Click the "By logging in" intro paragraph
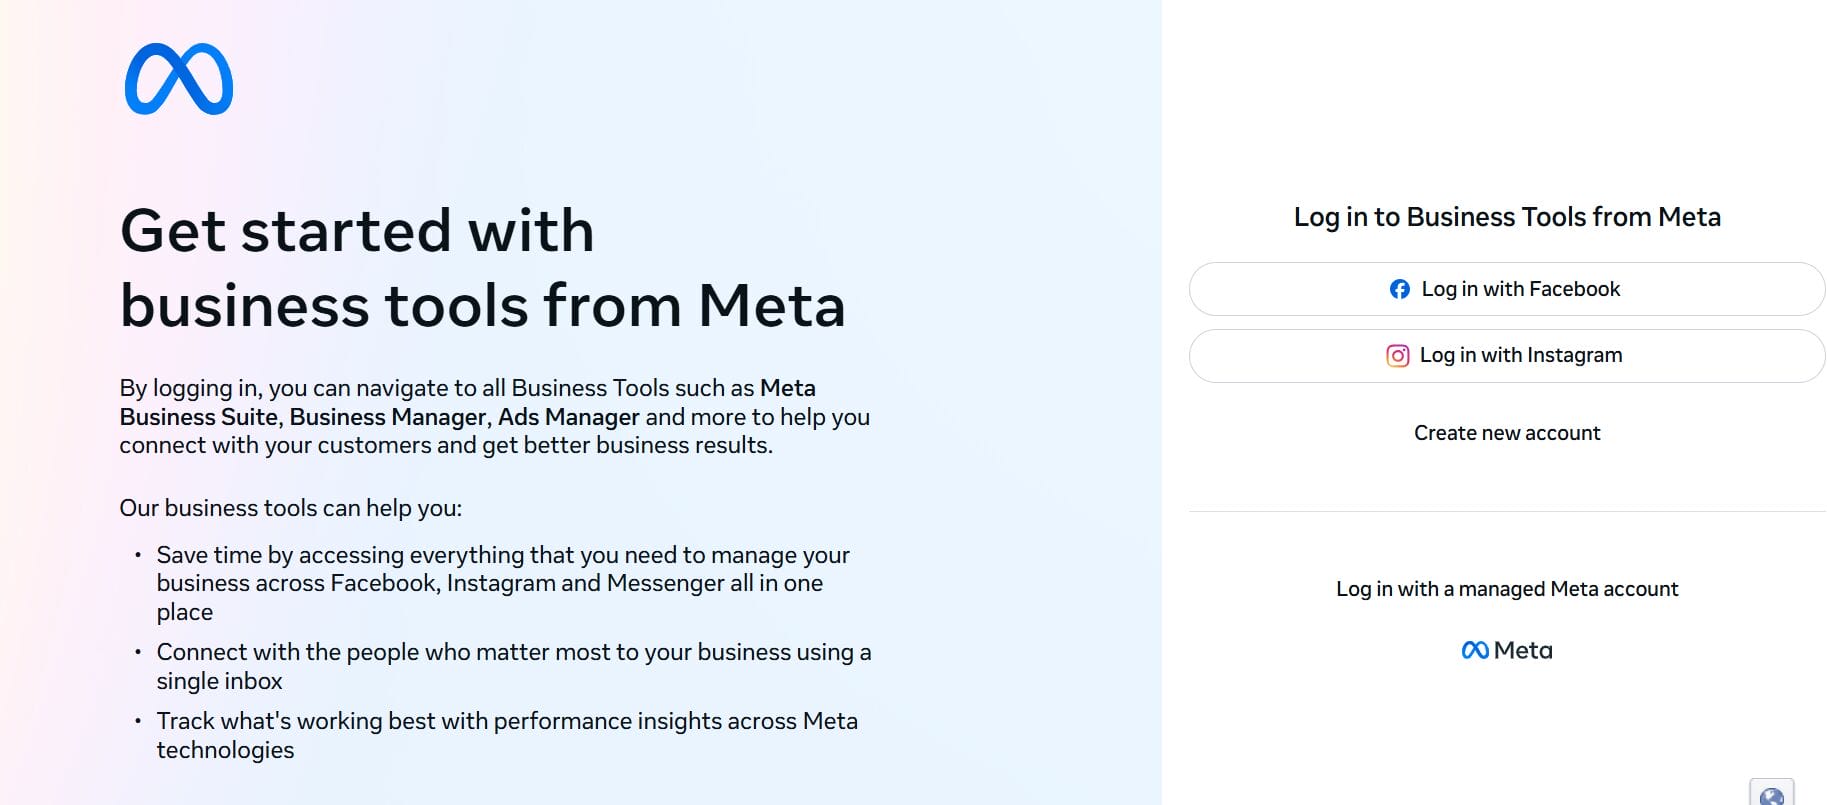This screenshot has width=1827, height=805. click(494, 416)
